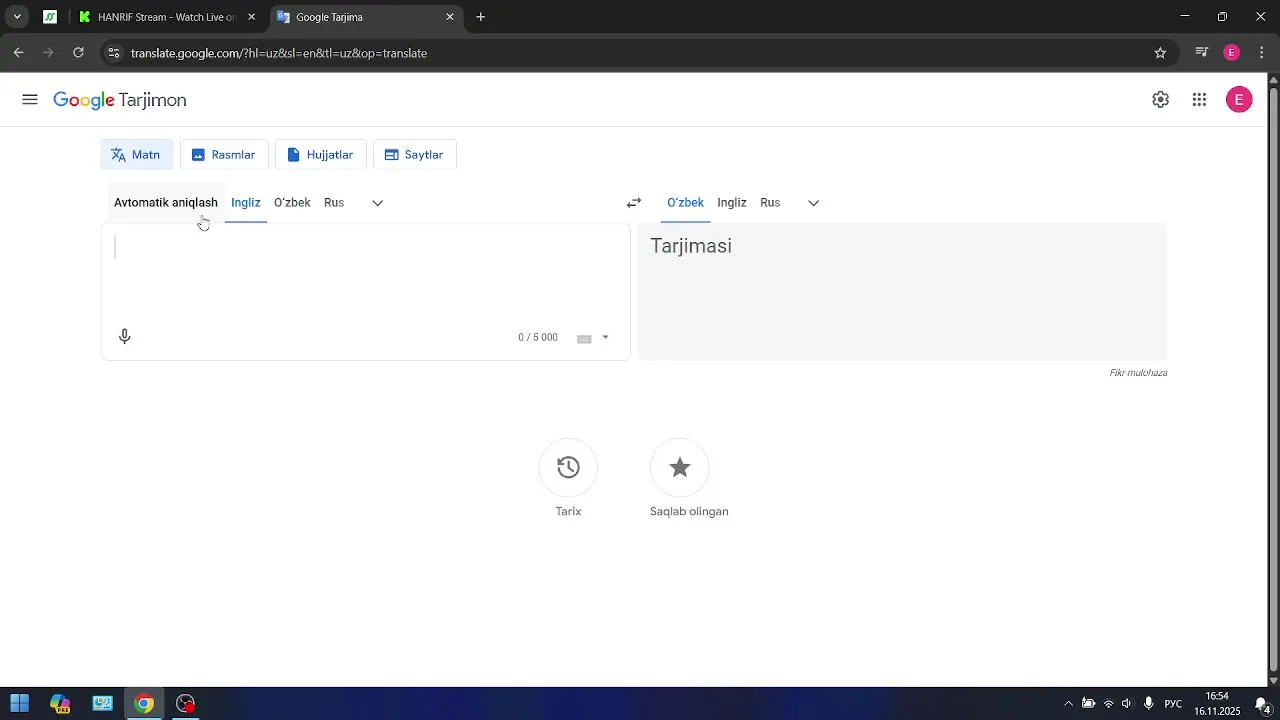1280x720 pixels.
Task: Select Rus as source language
Action: (334, 203)
